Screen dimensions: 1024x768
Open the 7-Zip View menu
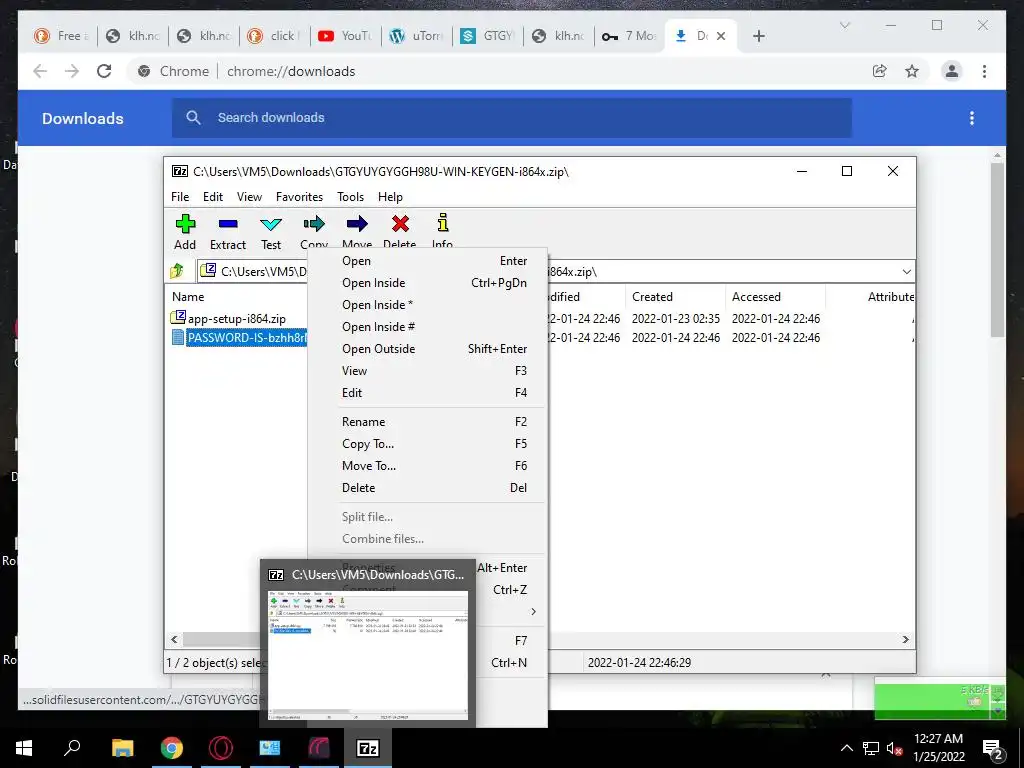[x=249, y=197]
